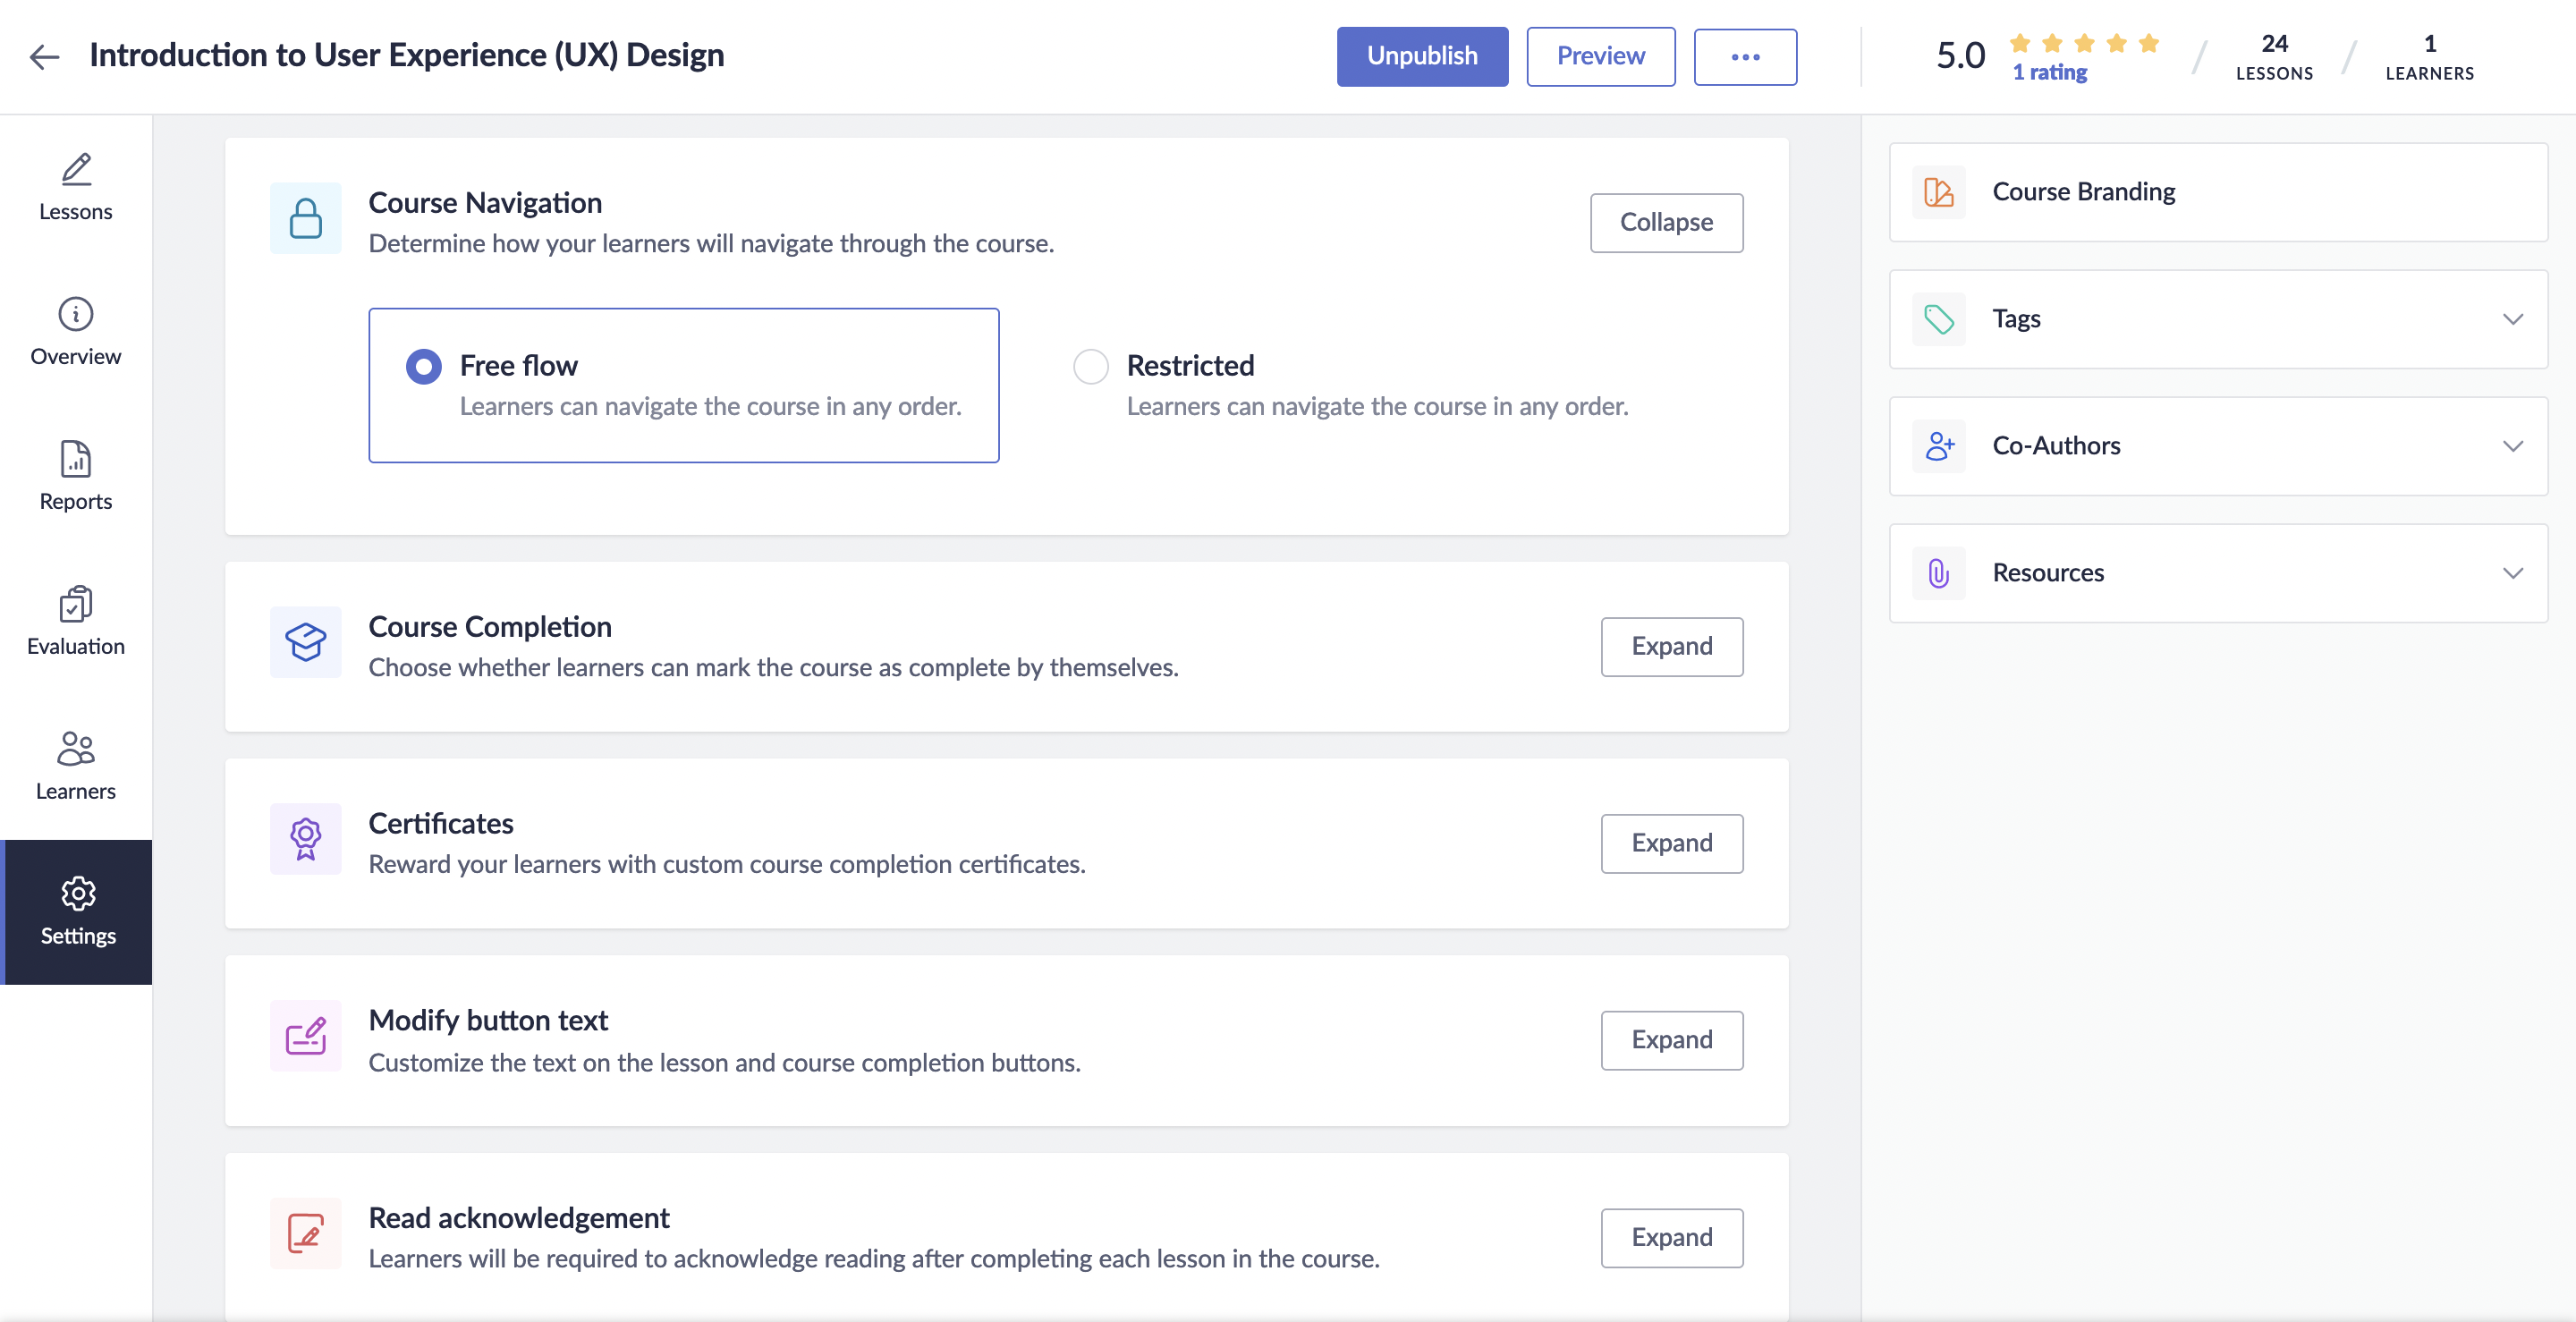
Task: Click the Unpublish button
Action: click(x=1421, y=57)
